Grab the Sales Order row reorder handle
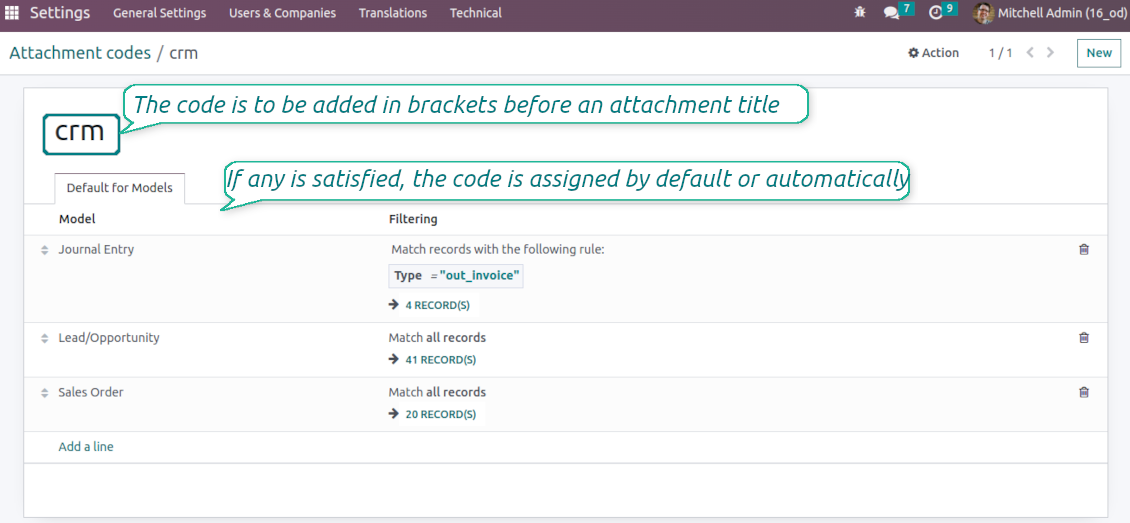The height and width of the screenshot is (523, 1130). pos(44,393)
